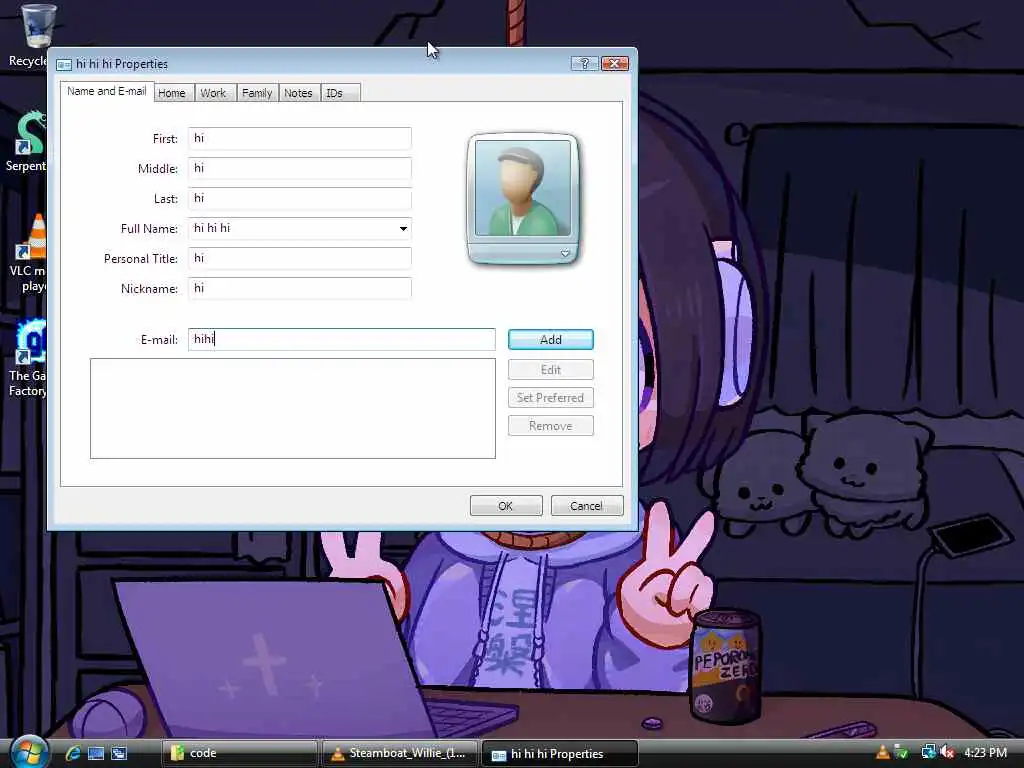Click the Windows Start orb
This screenshot has width=1024, height=768.
29,752
